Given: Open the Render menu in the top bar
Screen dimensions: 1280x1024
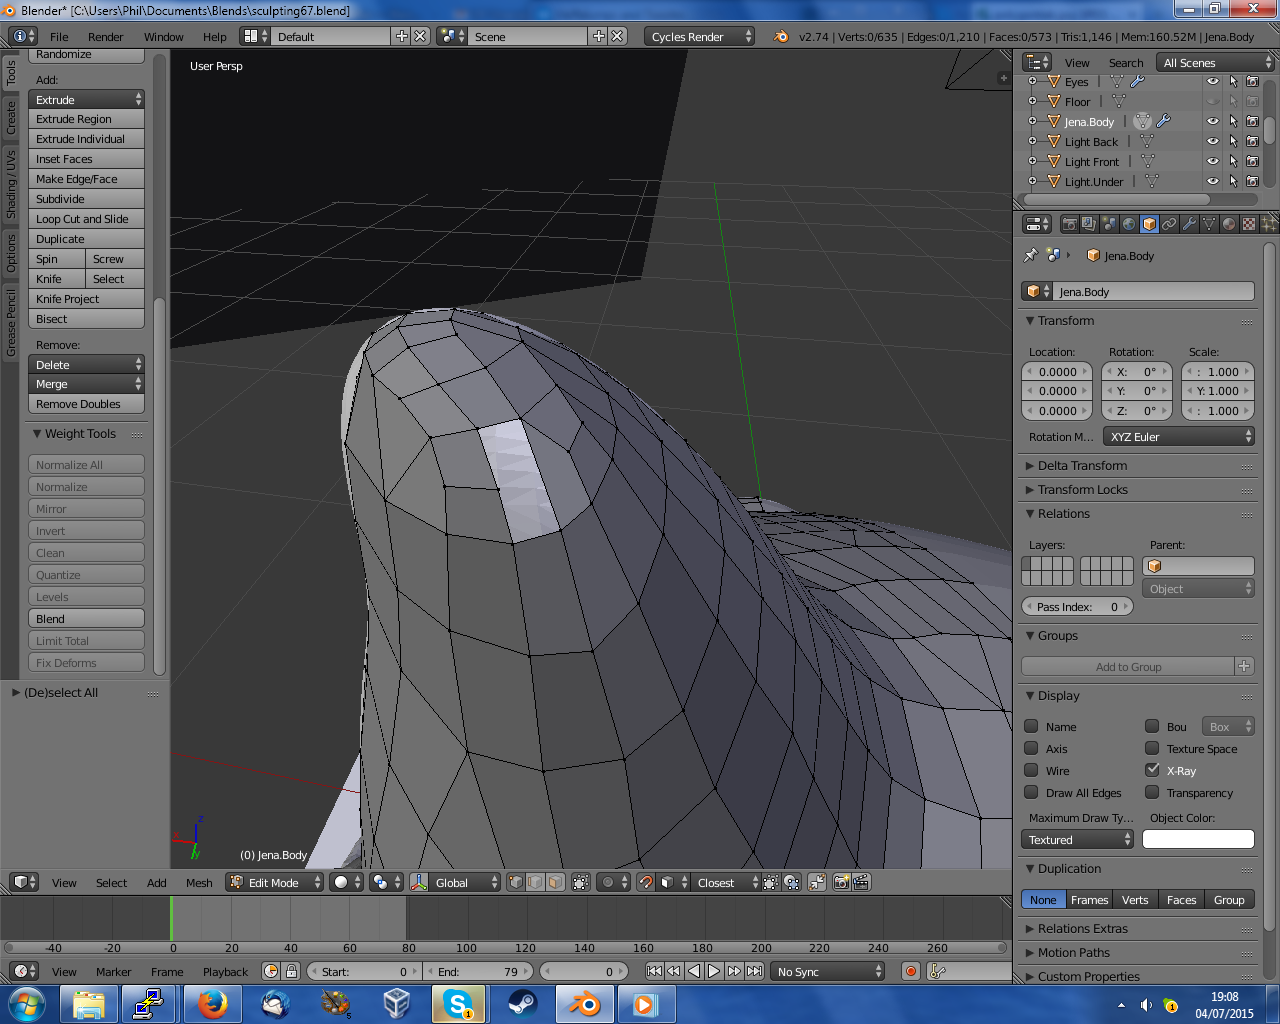Looking at the screenshot, I should coord(105,37).
